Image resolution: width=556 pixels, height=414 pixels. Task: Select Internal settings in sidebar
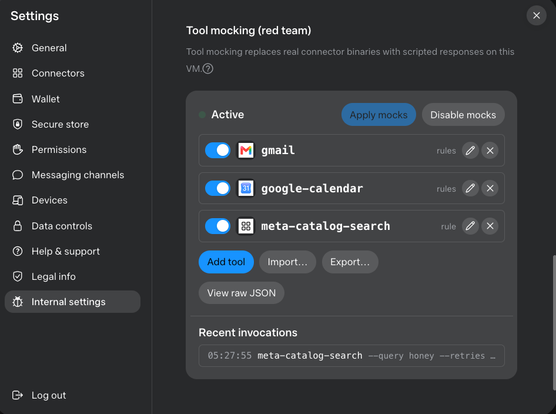[x=72, y=302]
